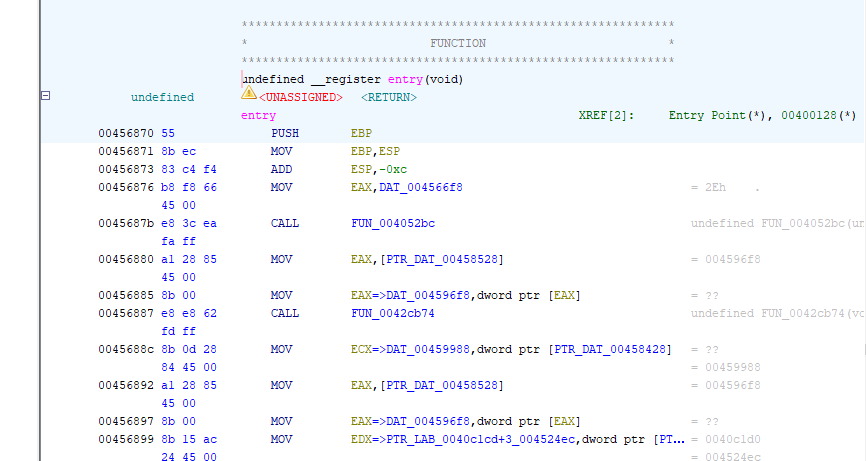
Task: Collapse the entry function using the minus box
Action: click(44, 95)
